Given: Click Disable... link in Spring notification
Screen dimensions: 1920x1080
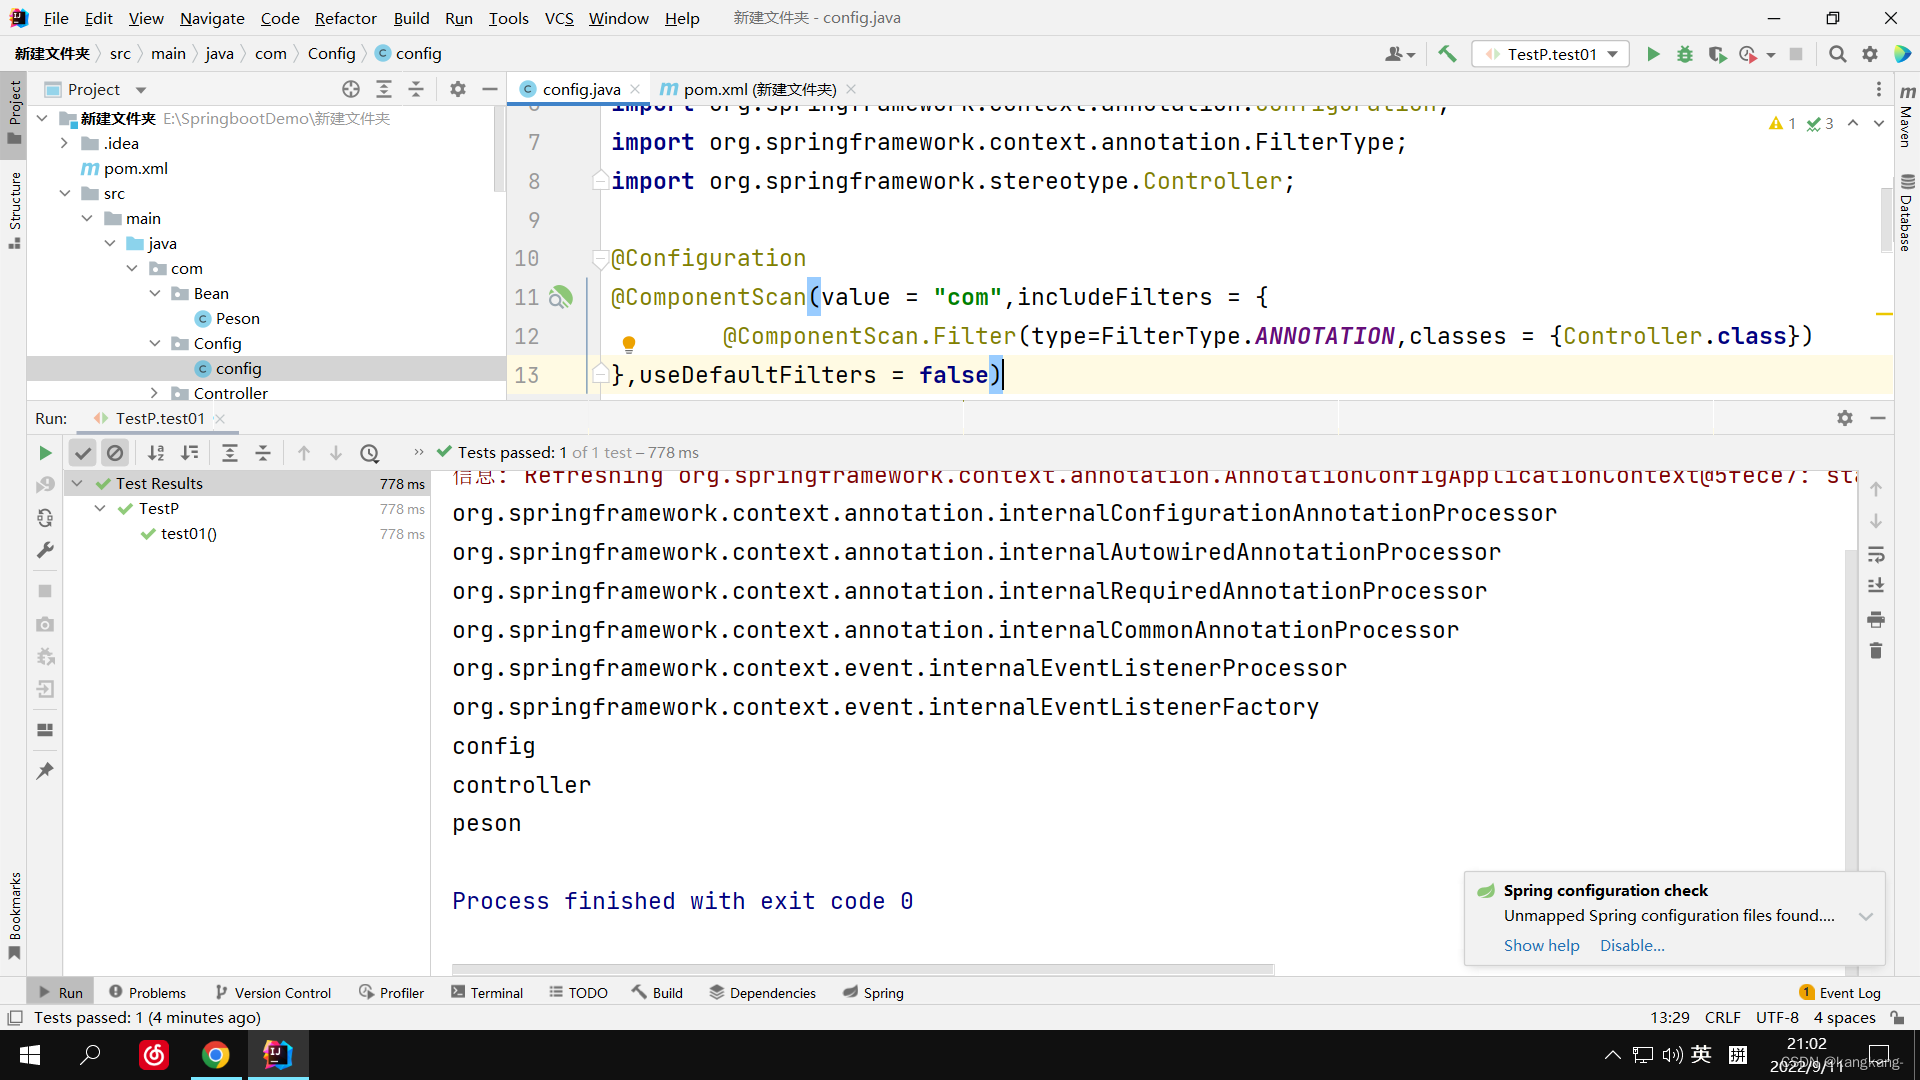Looking at the screenshot, I should click(x=1631, y=945).
